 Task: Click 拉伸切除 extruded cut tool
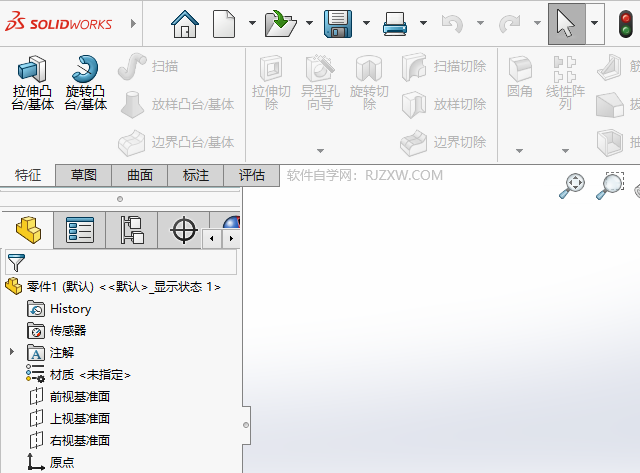click(x=271, y=83)
